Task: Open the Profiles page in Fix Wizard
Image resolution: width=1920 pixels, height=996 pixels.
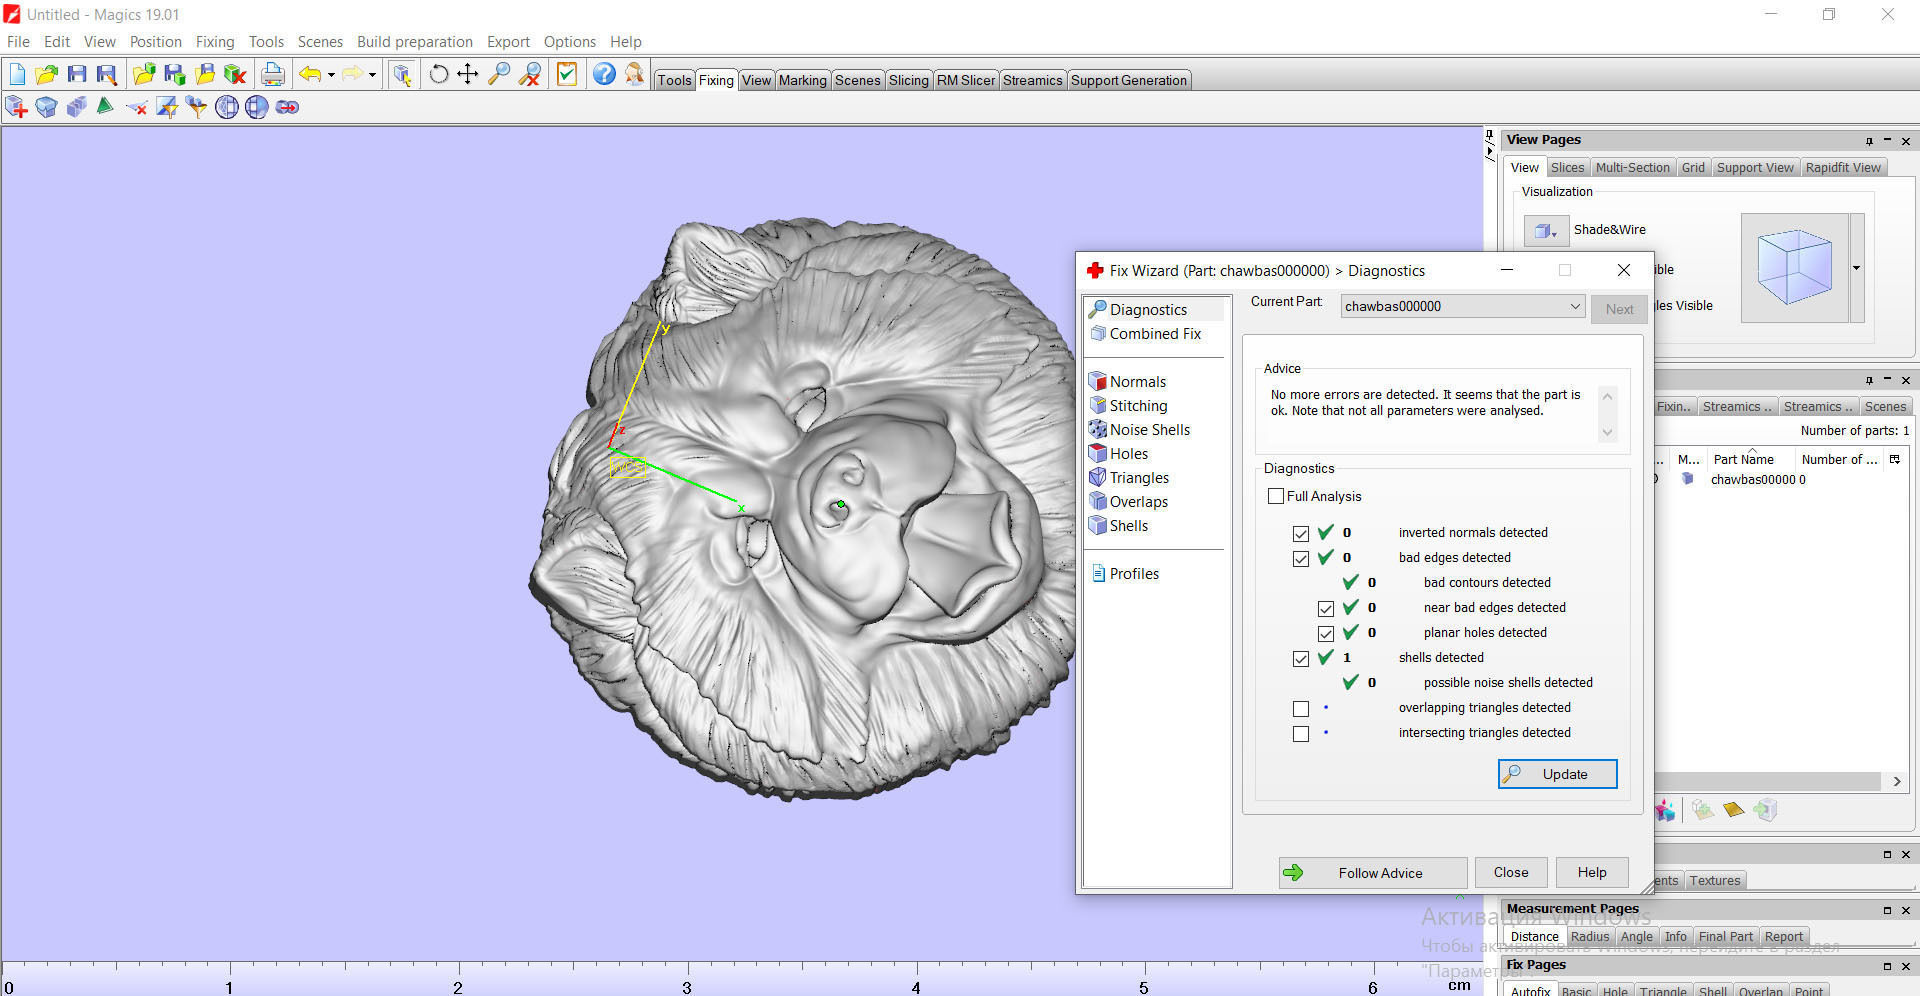Action: coord(1134,574)
